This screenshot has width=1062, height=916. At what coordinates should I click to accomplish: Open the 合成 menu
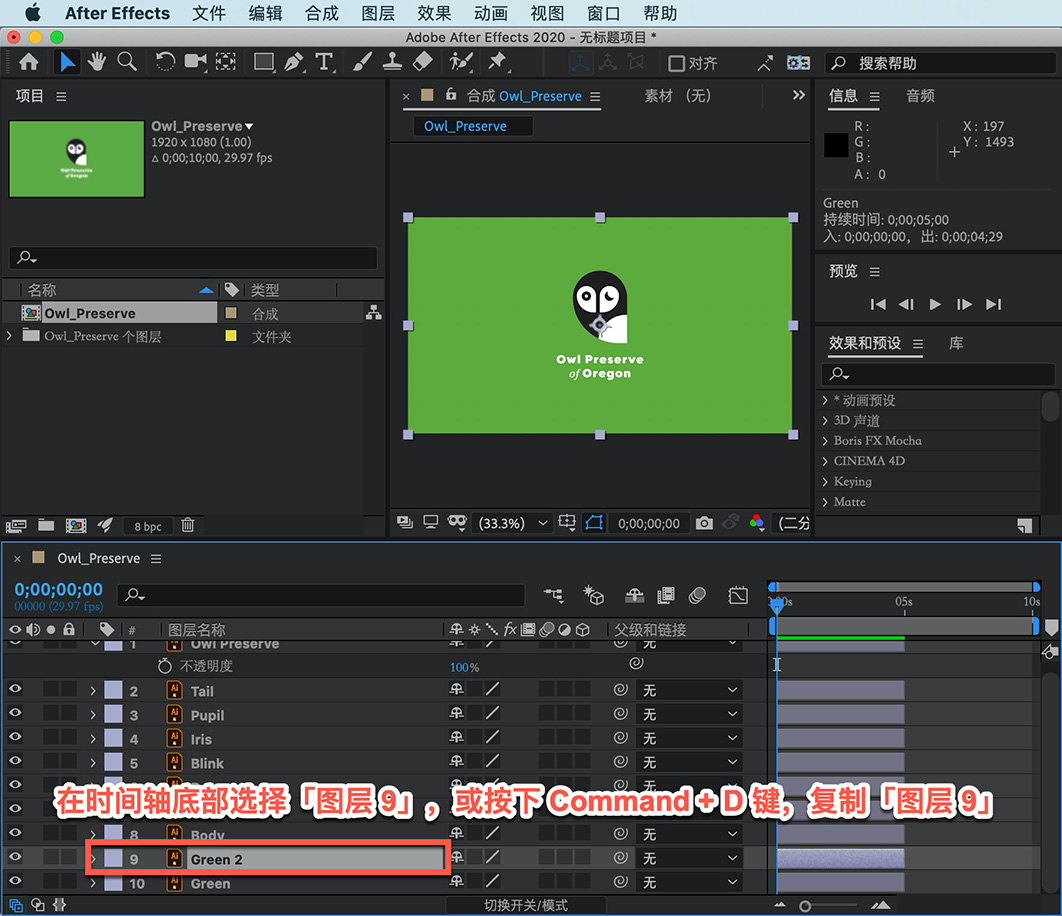pos(321,14)
